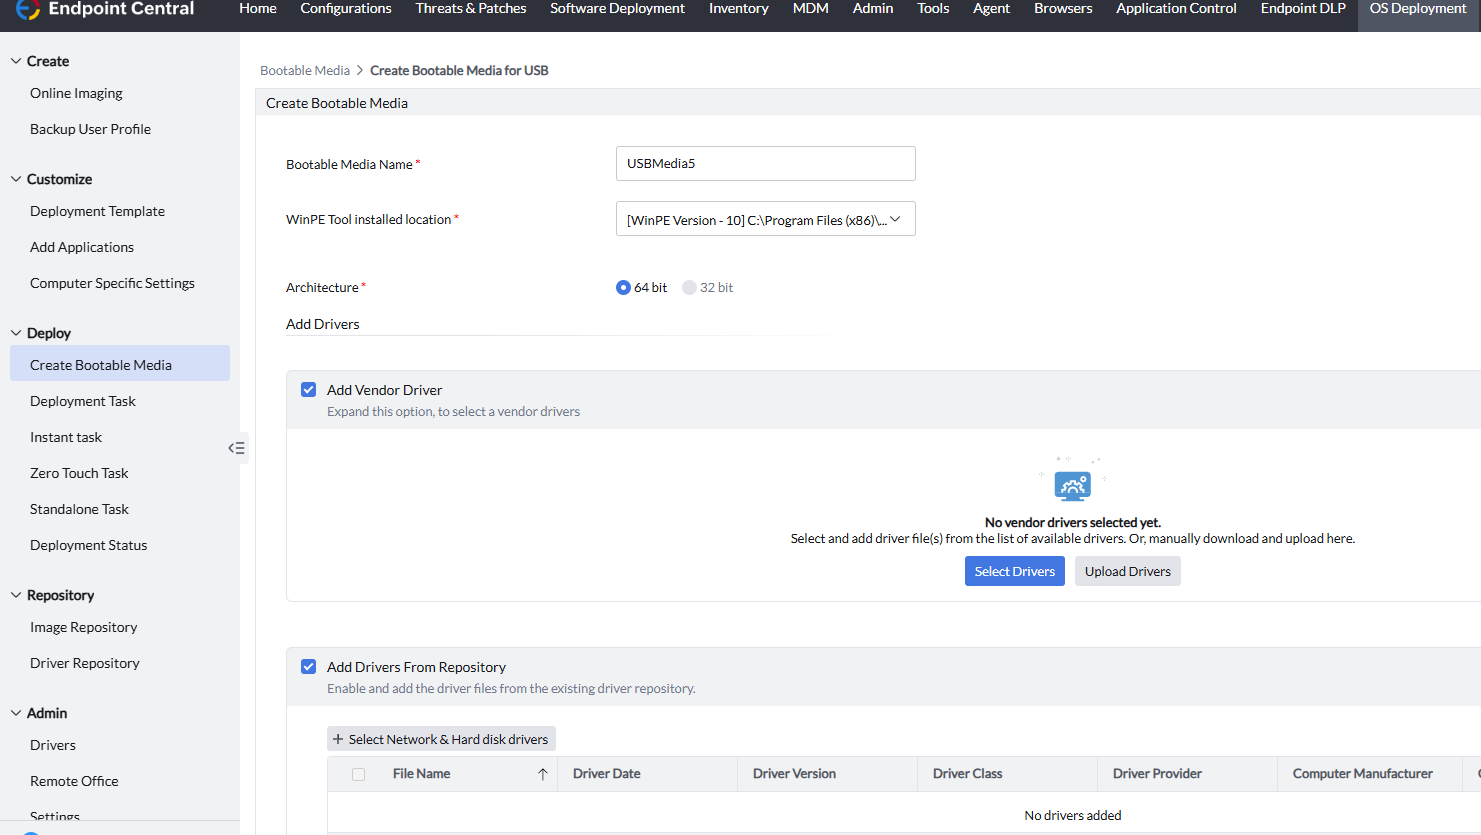This screenshot has width=1481, height=835.
Task: Click the 'No drivers added' text
Action: tap(1073, 815)
